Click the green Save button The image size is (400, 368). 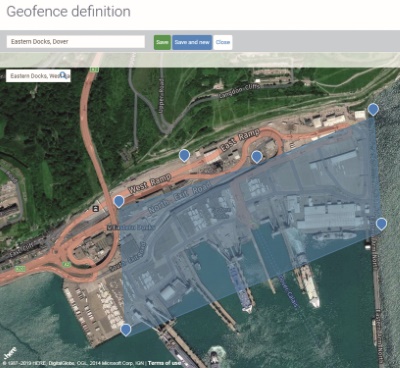(162, 42)
